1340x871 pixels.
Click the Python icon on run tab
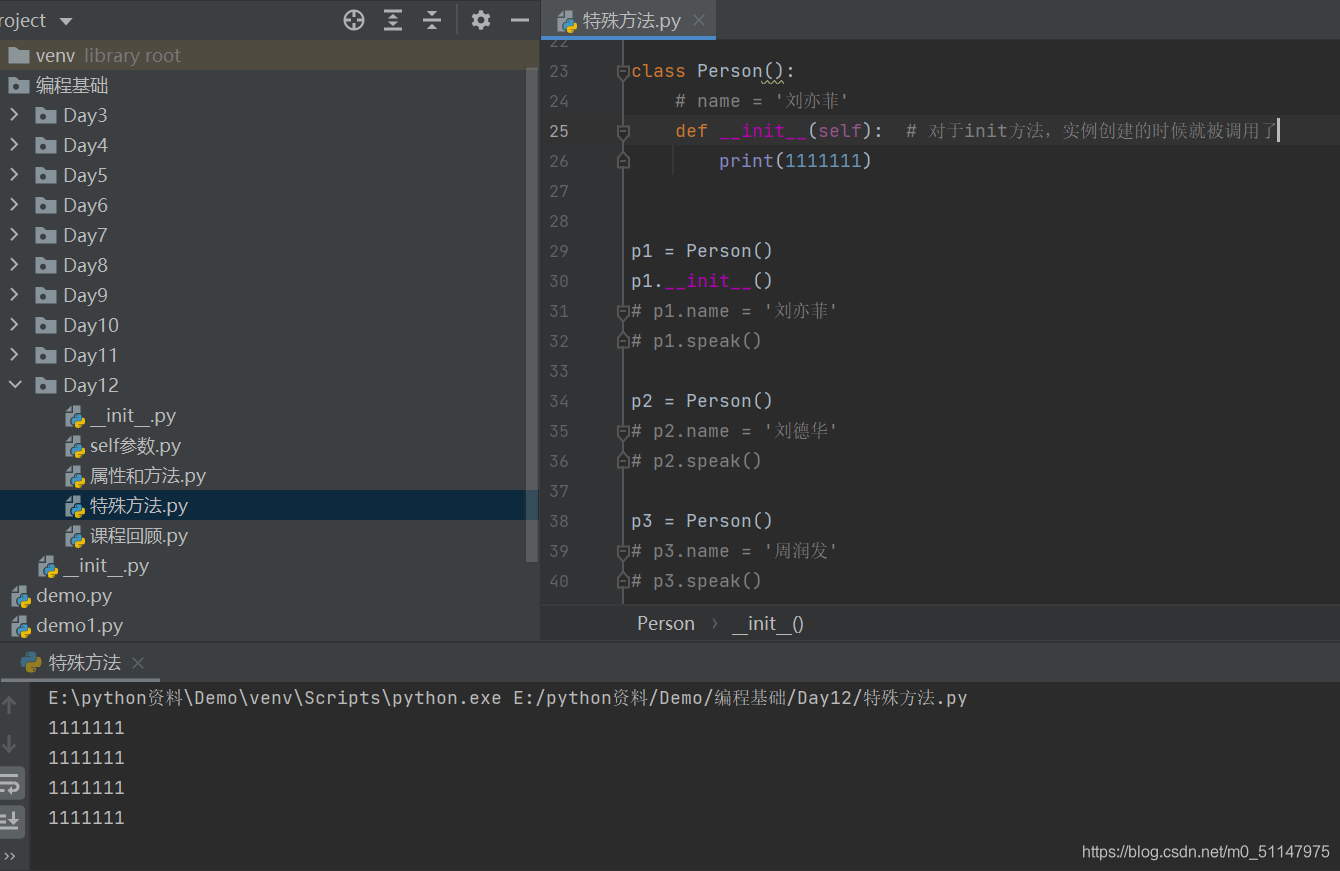(31, 662)
